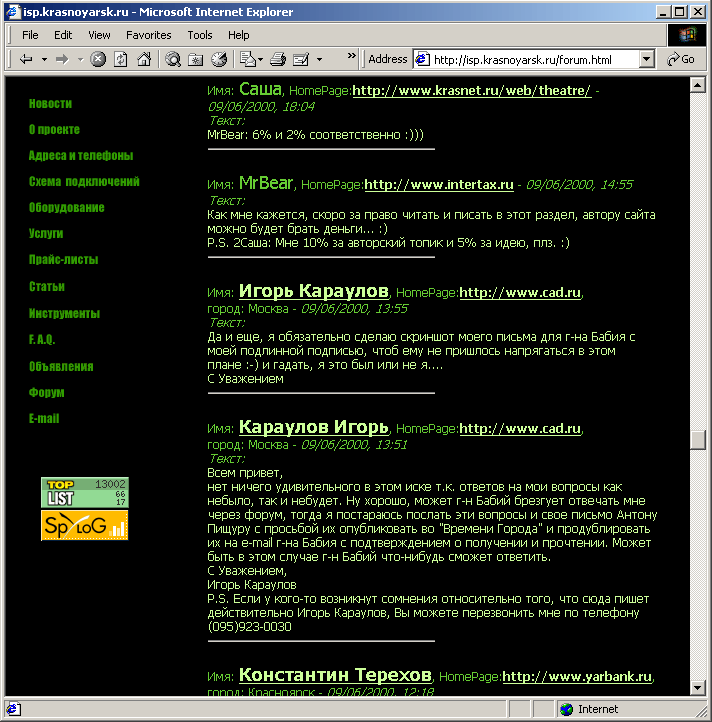Click the Edit page toolbar icon
The width and height of the screenshot is (712, 722).
(301, 59)
